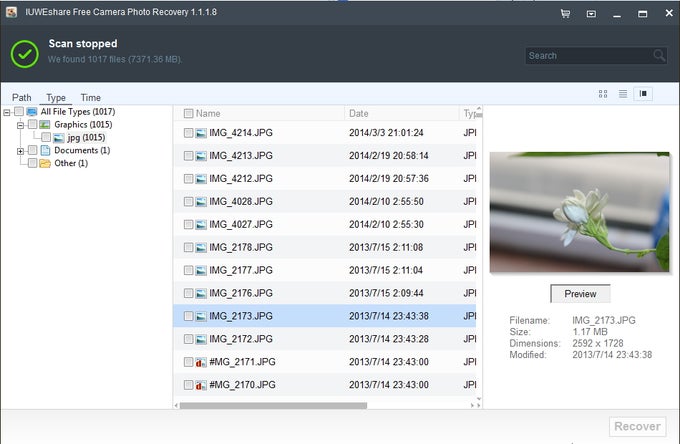Sort files by Type column header
This screenshot has width=680, height=444.
(x=468, y=114)
